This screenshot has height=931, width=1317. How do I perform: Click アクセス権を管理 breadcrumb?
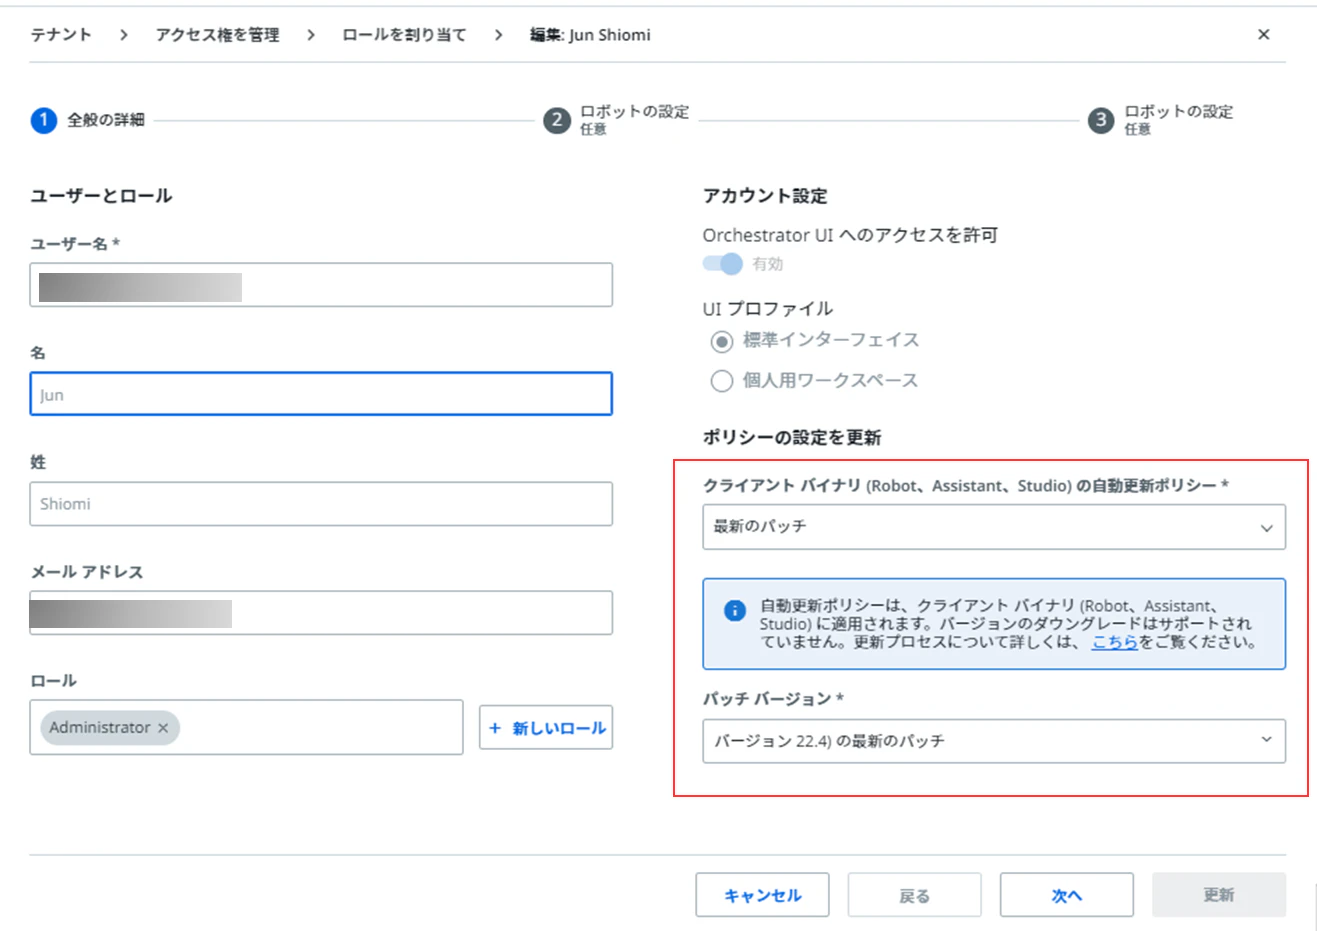[x=218, y=35]
